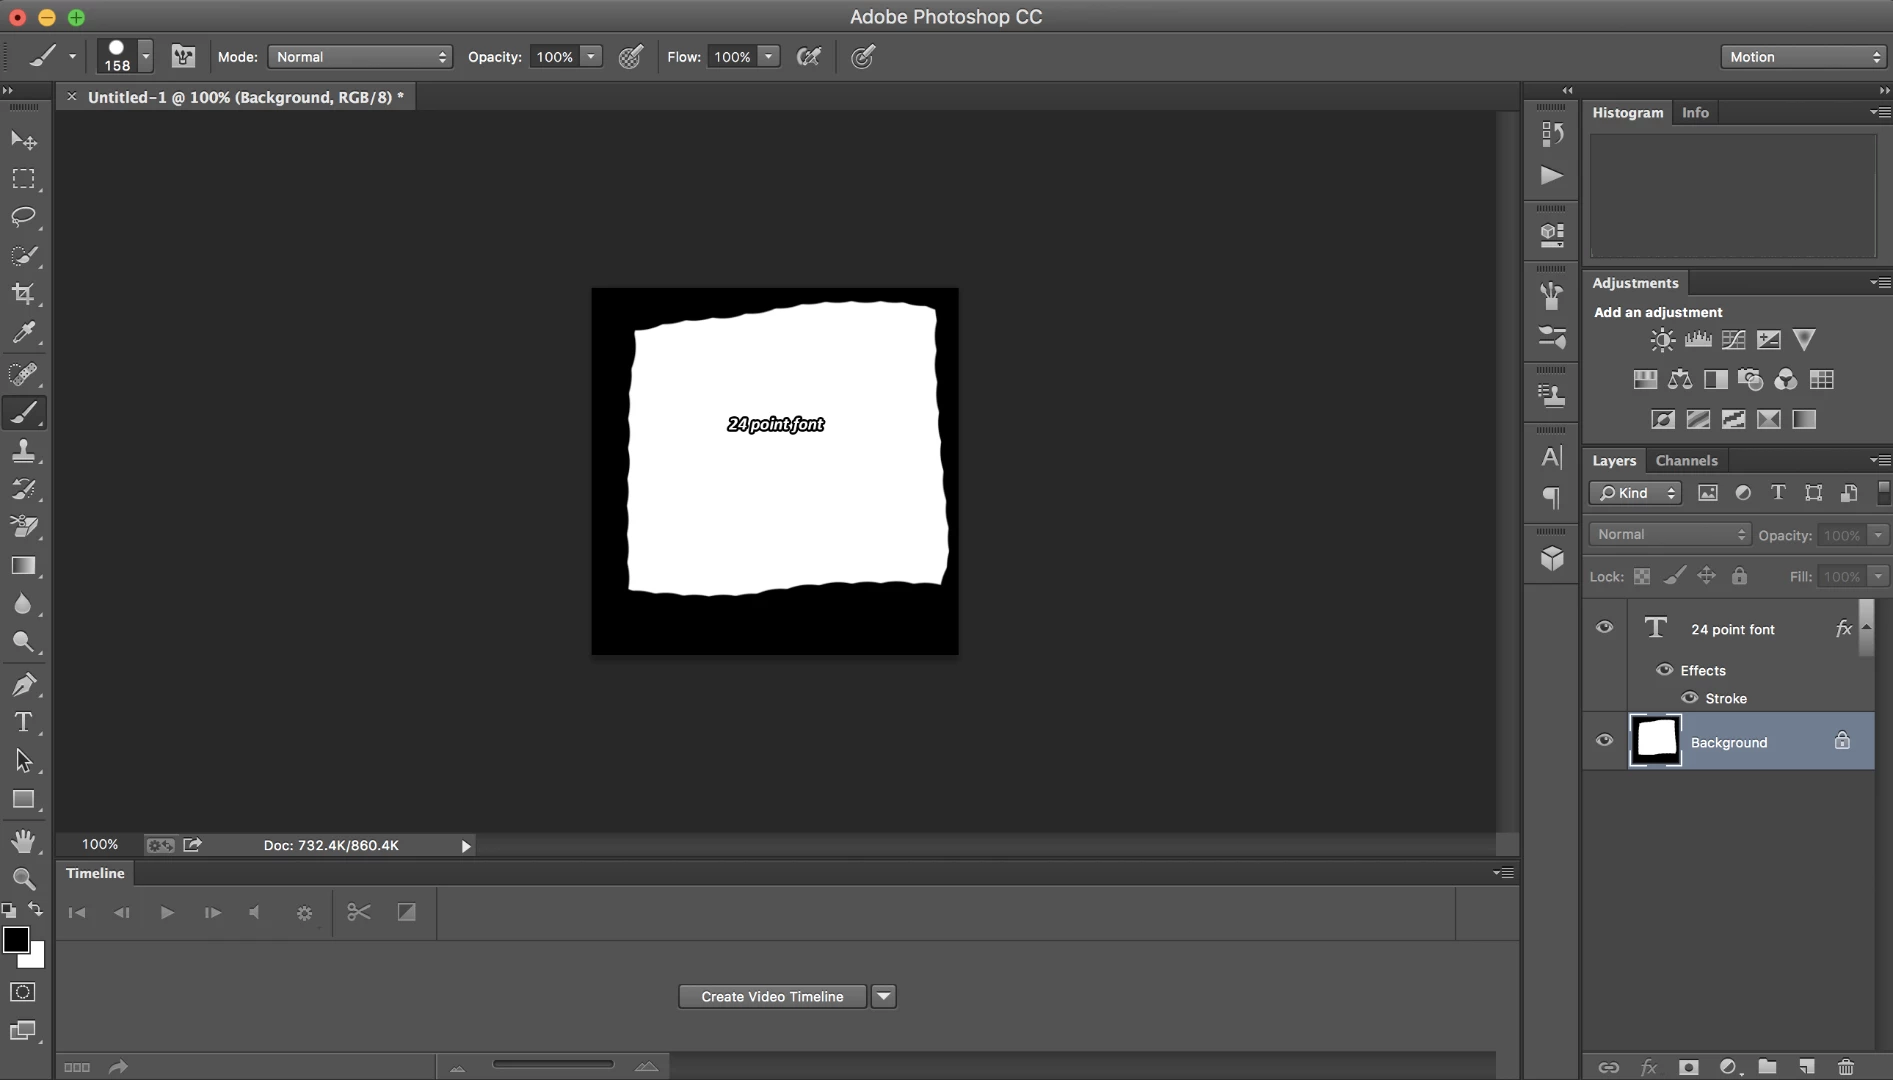Open the Motion workspace dropdown

(x=1803, y=57)
